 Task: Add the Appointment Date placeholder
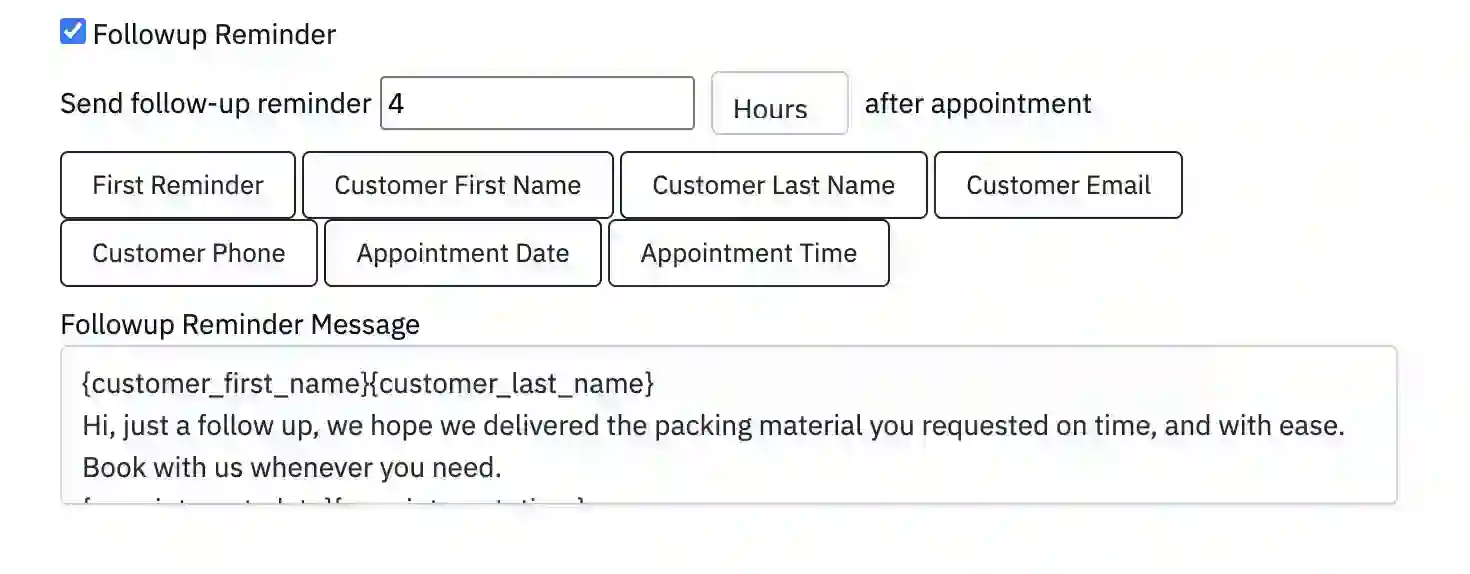click(x=463, y=253)
